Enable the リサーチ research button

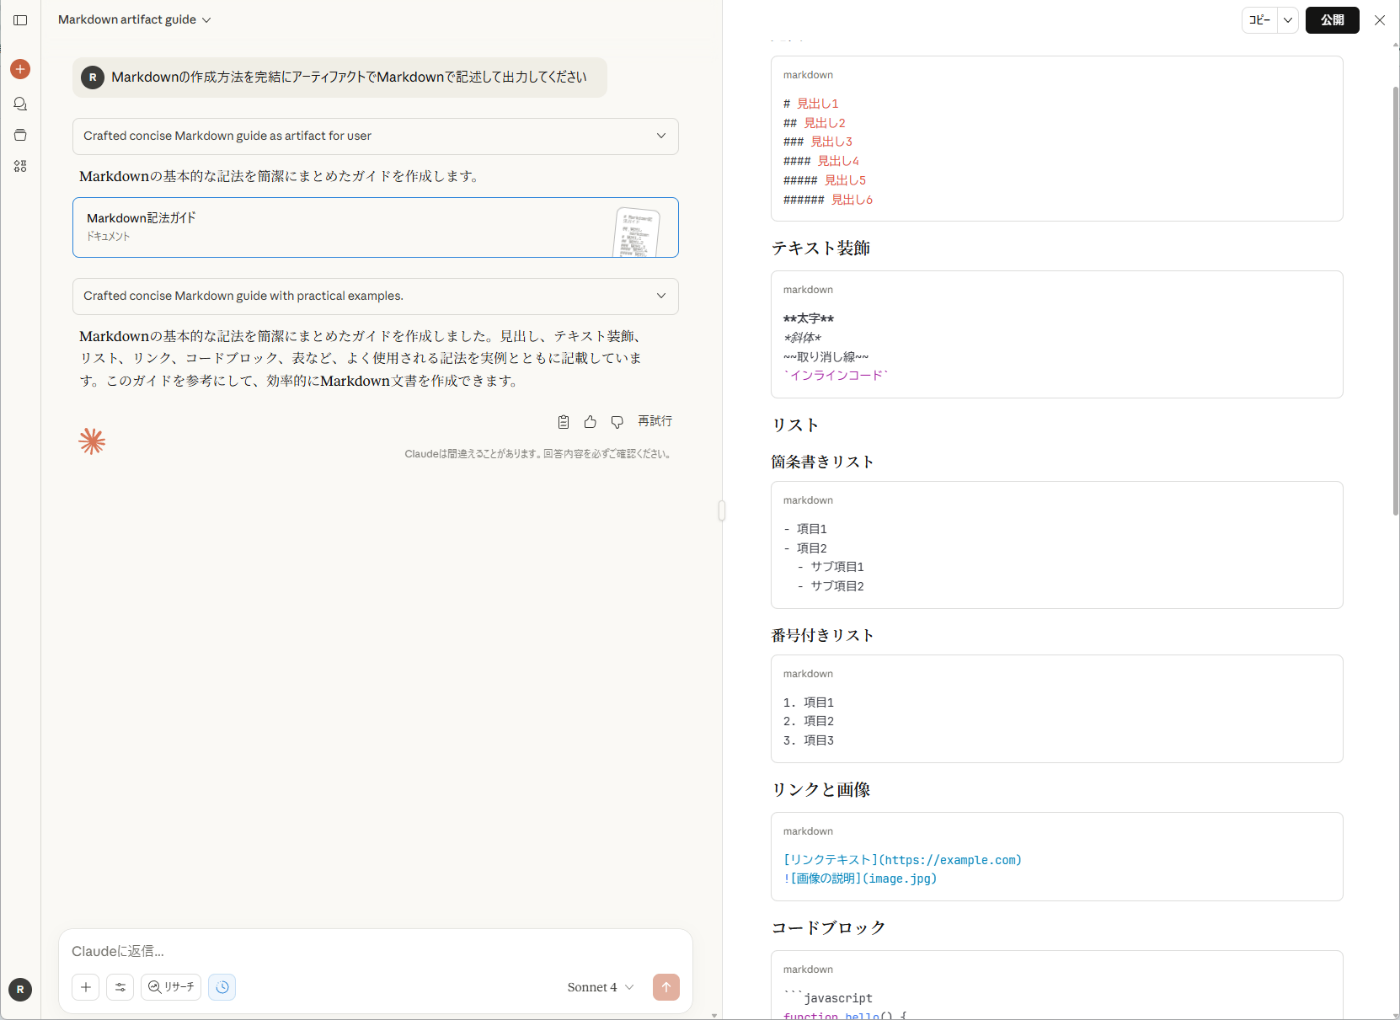point(171,987)
